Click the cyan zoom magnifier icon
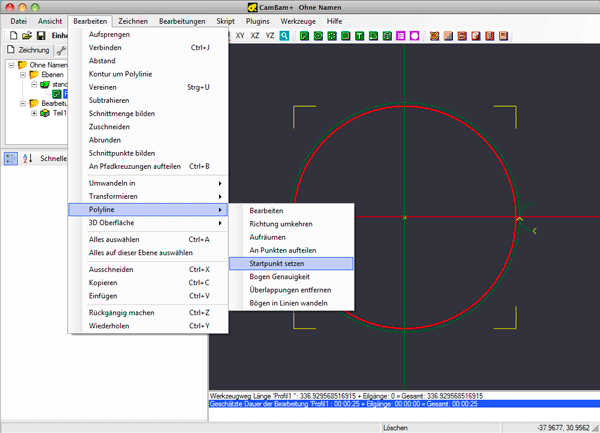Image resolution: width=600 pixels, height=433 pixels. coord(285,35)
